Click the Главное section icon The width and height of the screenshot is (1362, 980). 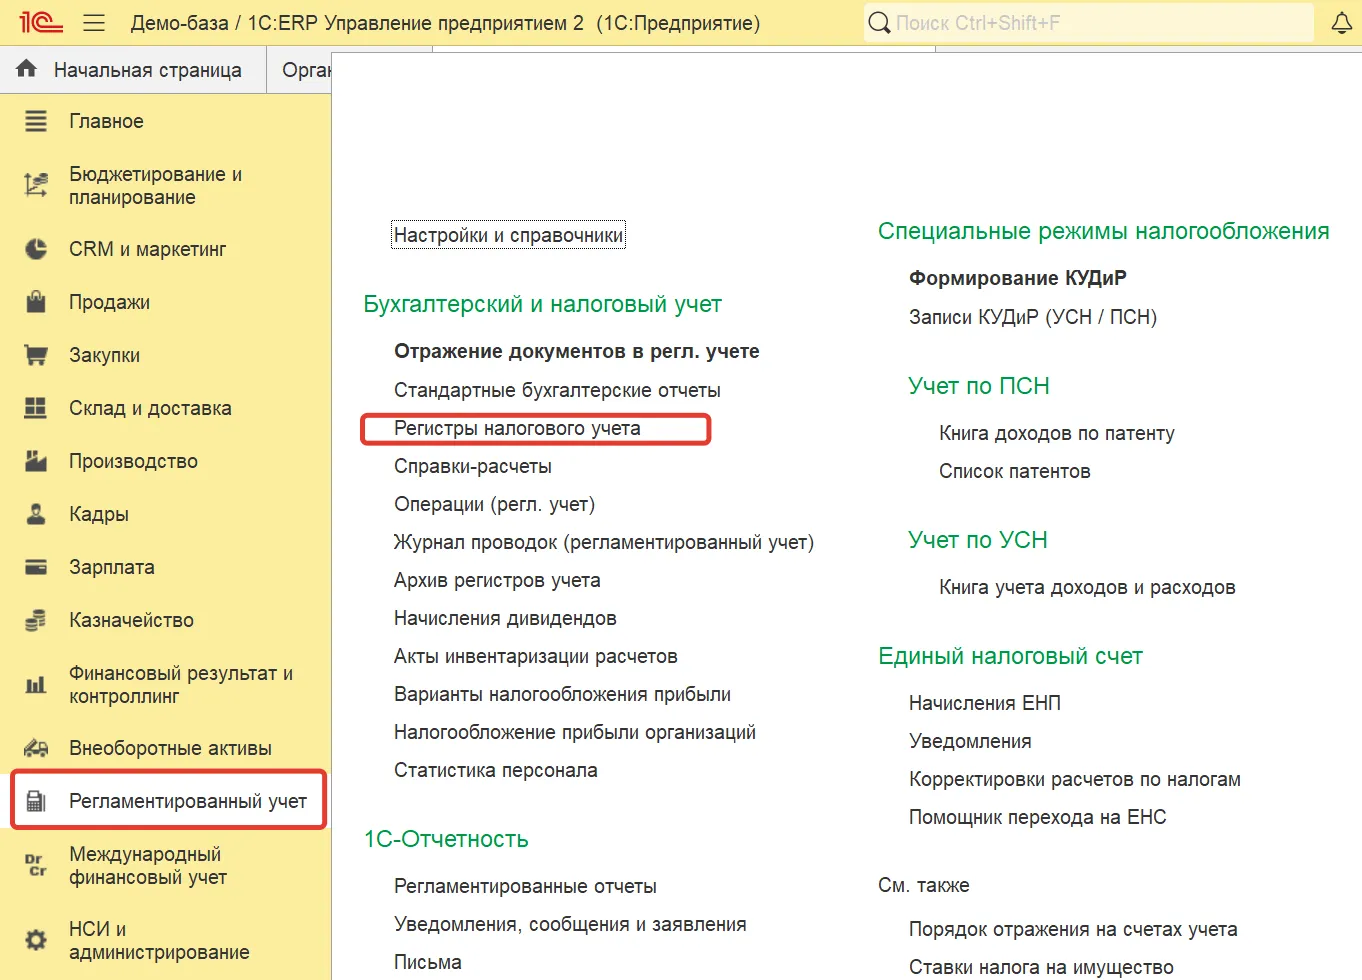(x=36, y=121)
